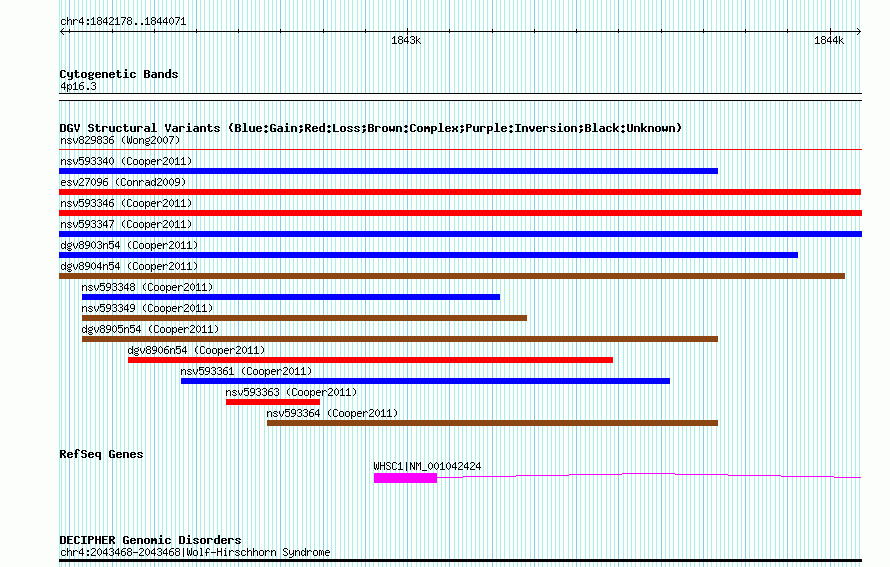This screenshot has width=890, height=567.
Task: Click the thin magenta WHSC1 intron line
Action: 649,475
